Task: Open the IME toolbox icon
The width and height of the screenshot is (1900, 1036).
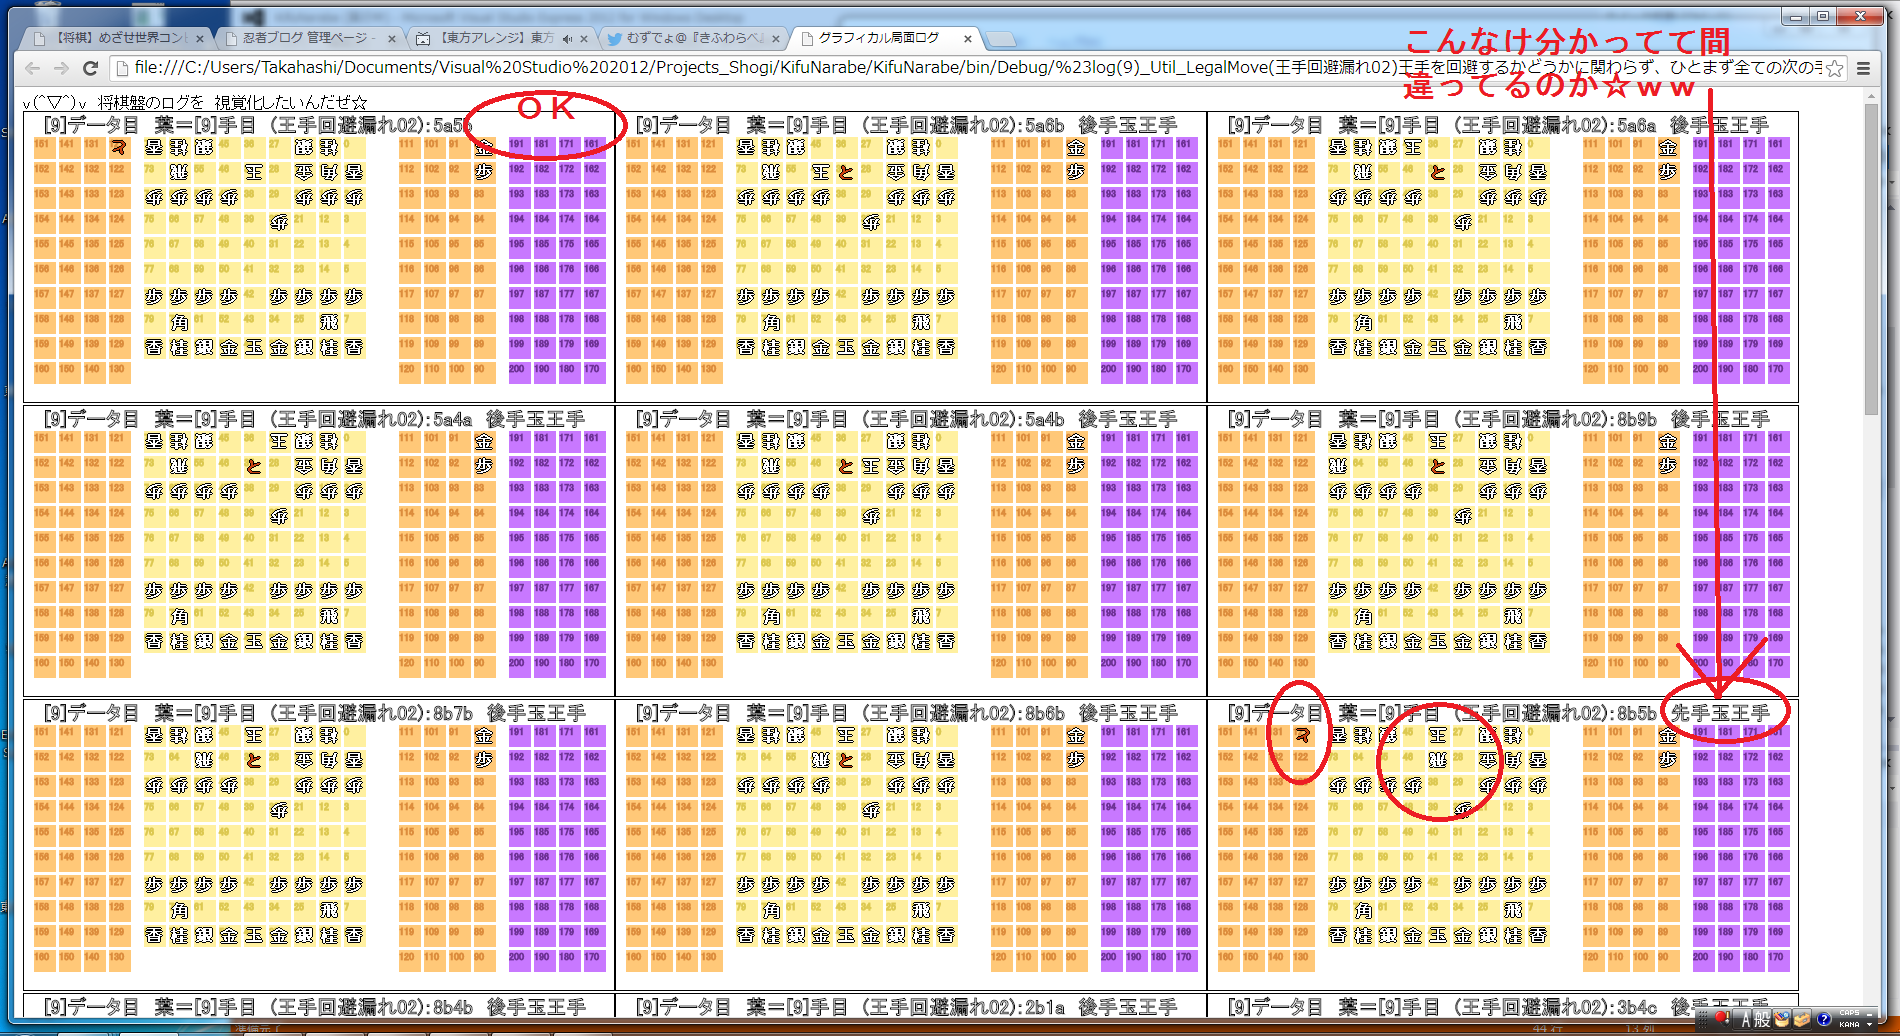Action: click(1802, 1019)
